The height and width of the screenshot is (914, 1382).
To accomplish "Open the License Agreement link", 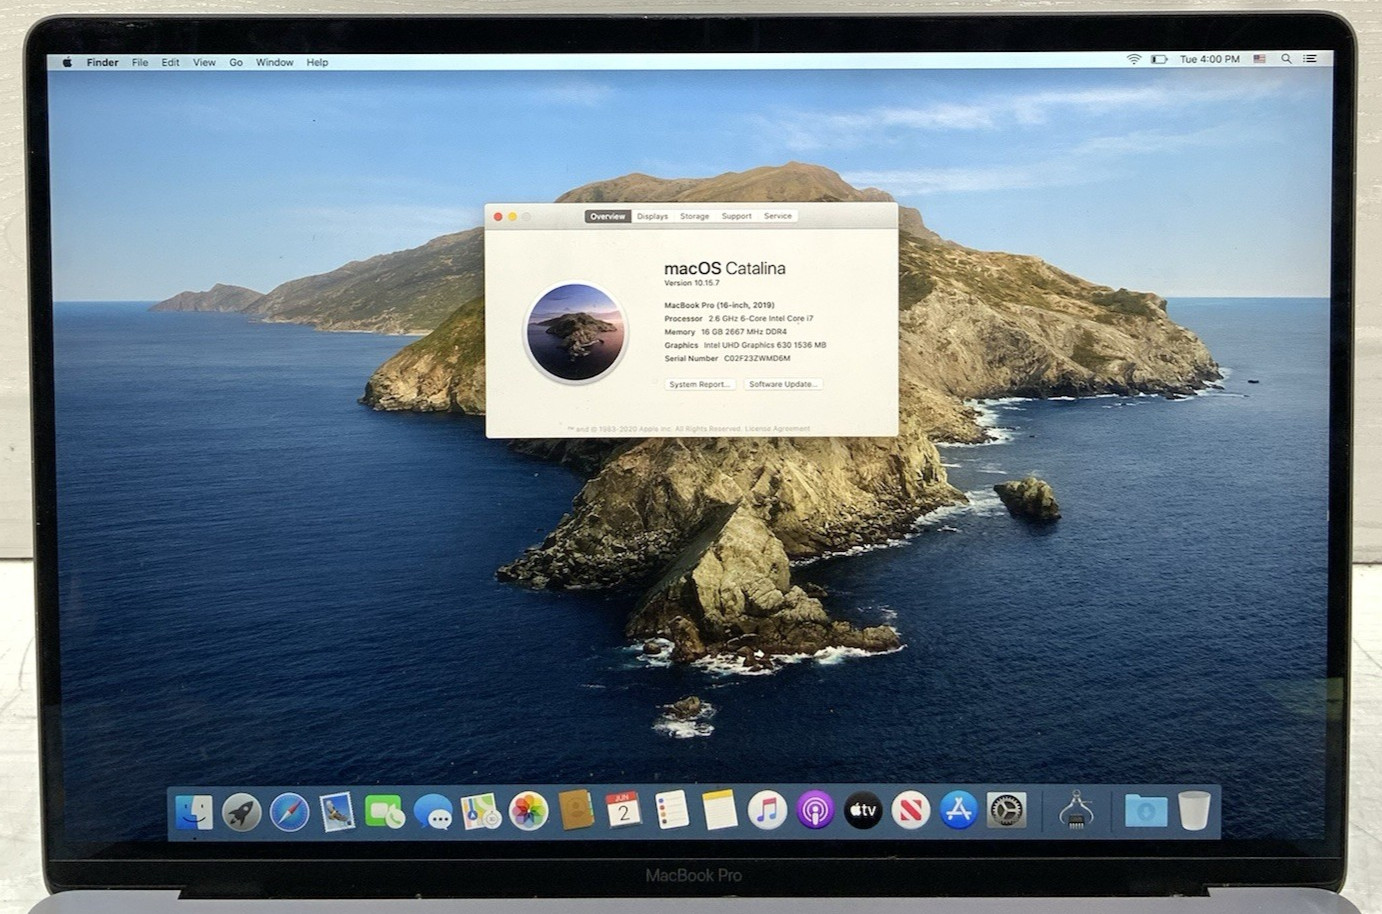I will coord(777,429).
